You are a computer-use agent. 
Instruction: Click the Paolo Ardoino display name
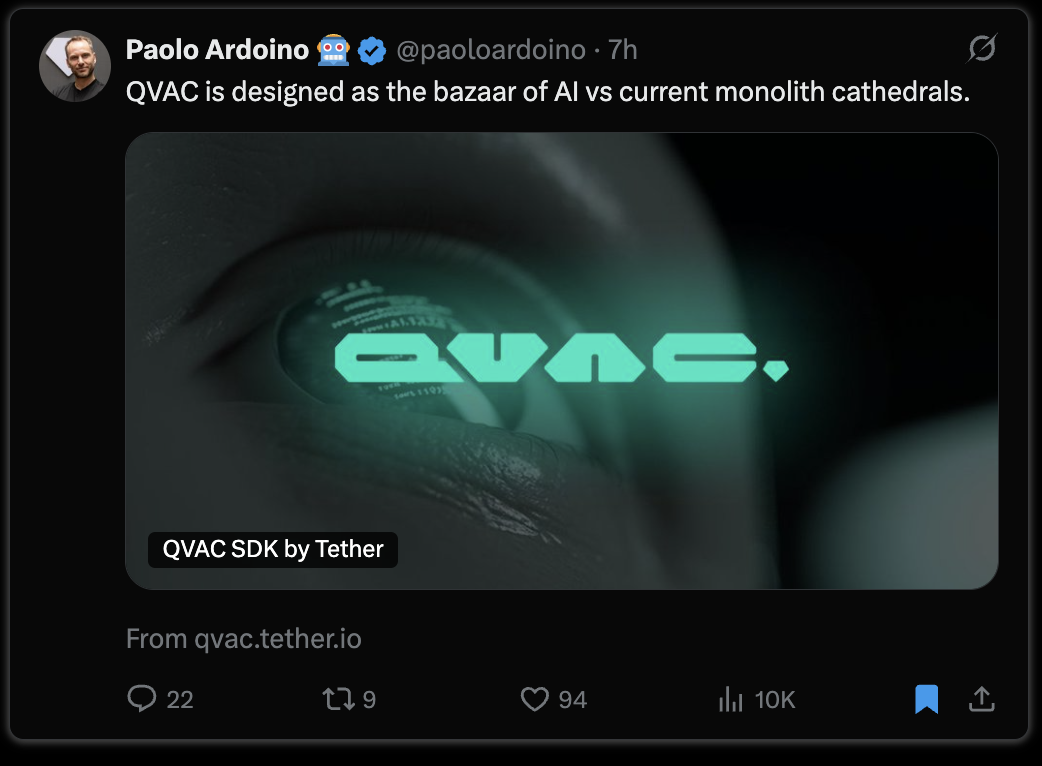point(217,50)
